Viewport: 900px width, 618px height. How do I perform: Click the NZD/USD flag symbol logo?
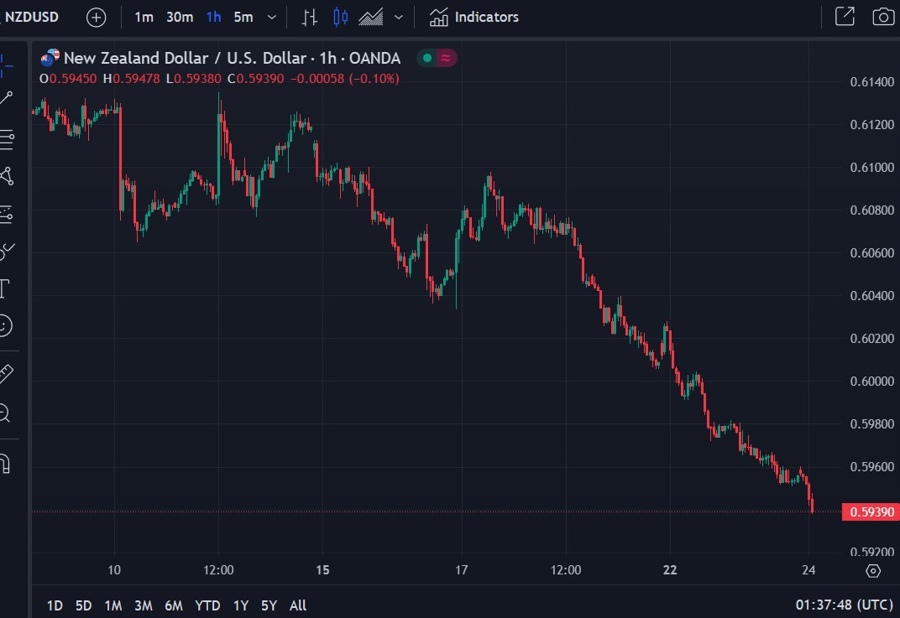pos(50,57)
